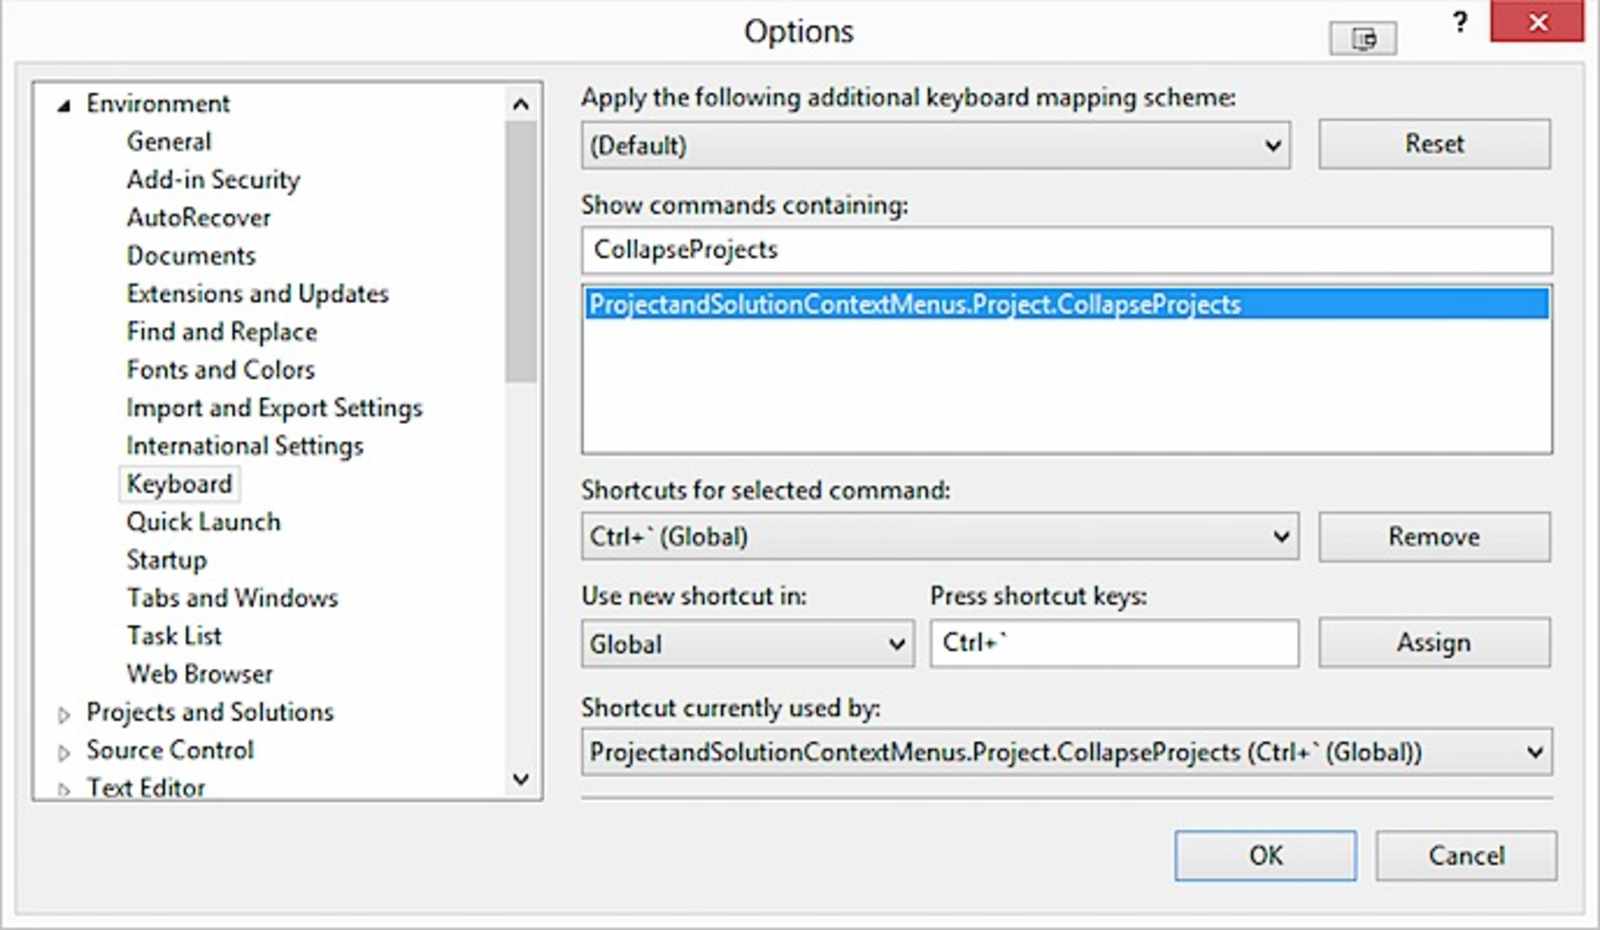Expand the Text Editor node
The width and height of the screenshot is (1600, 930).
click(64, 790)
